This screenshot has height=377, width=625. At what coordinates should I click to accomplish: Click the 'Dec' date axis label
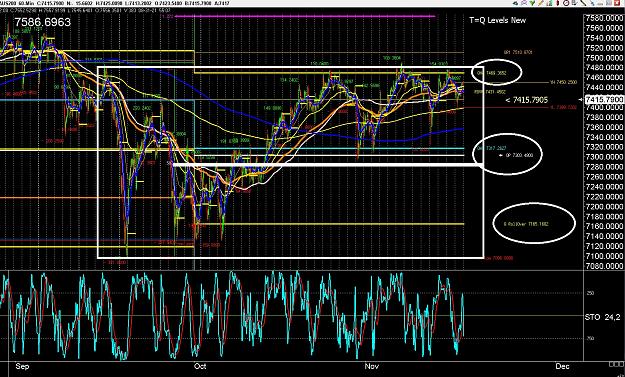[562, 366]
